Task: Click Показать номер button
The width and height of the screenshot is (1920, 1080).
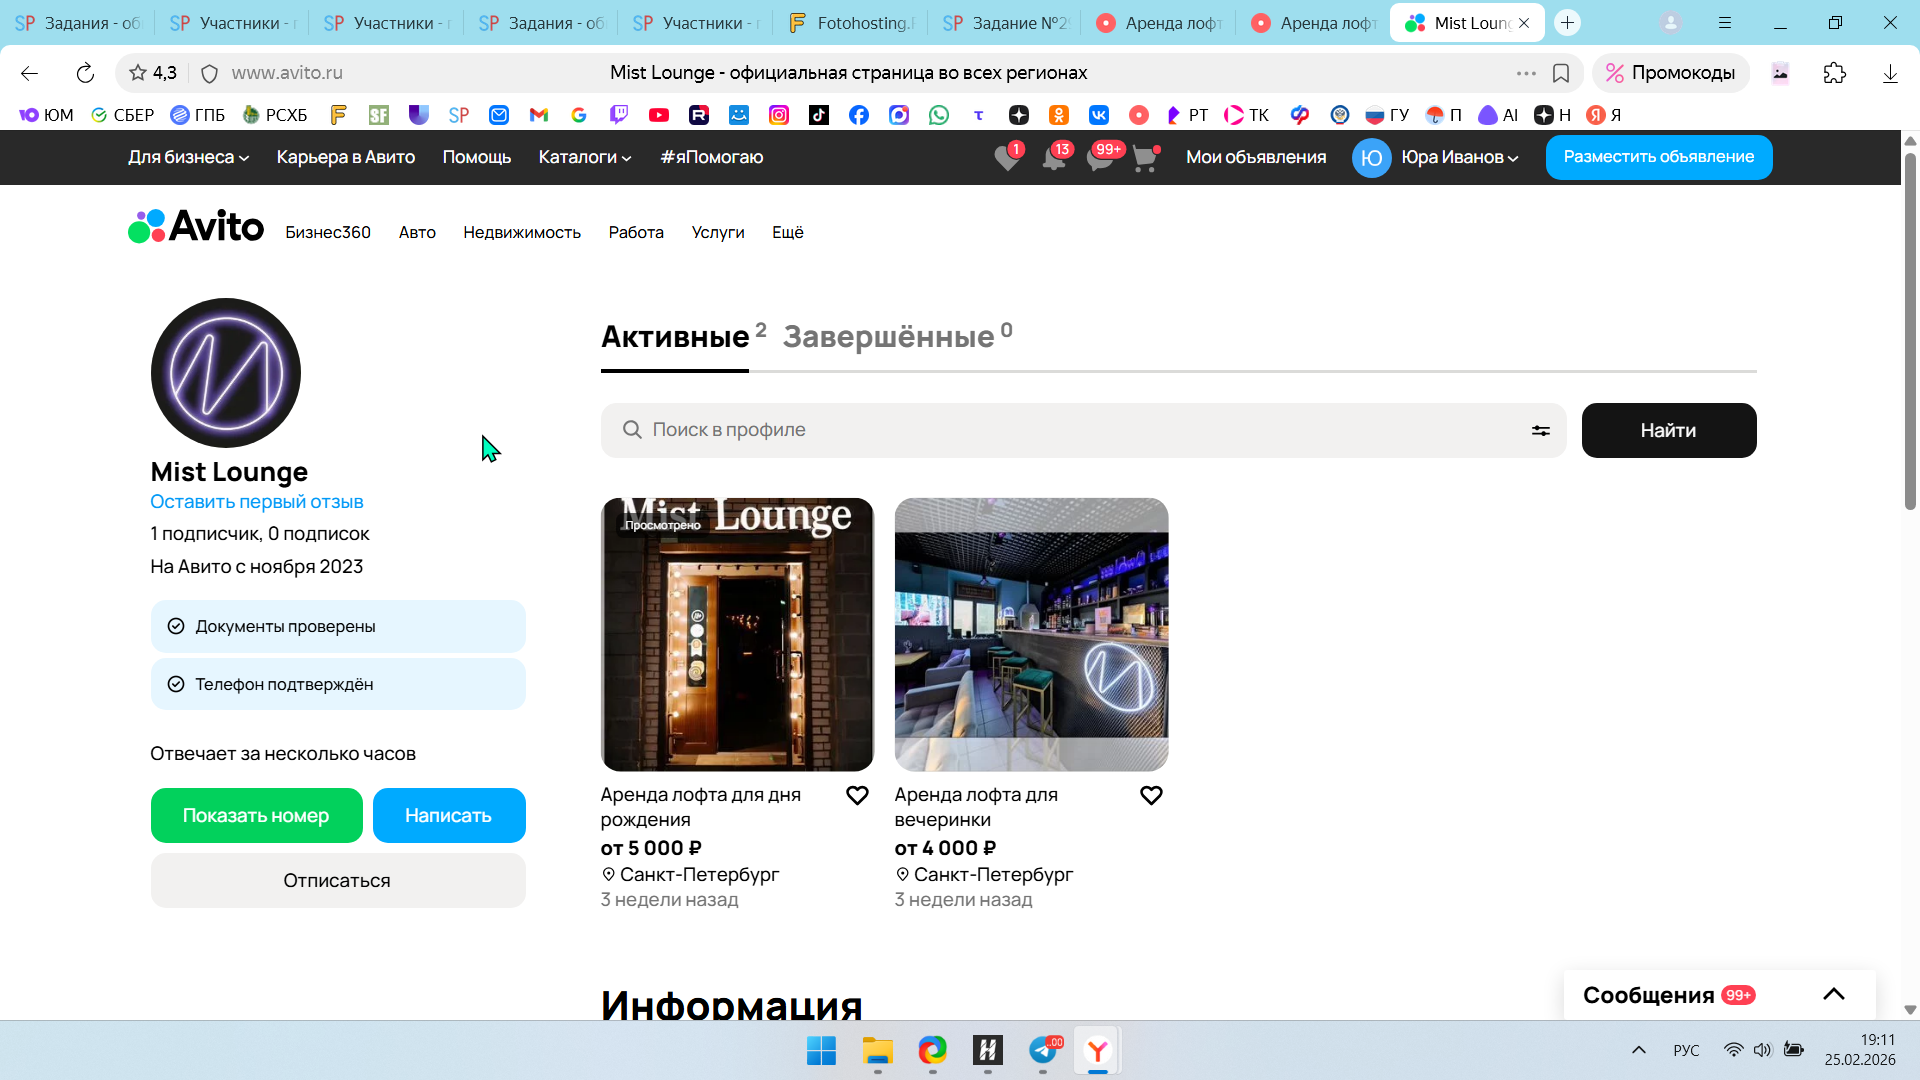Action: (256, 815)
